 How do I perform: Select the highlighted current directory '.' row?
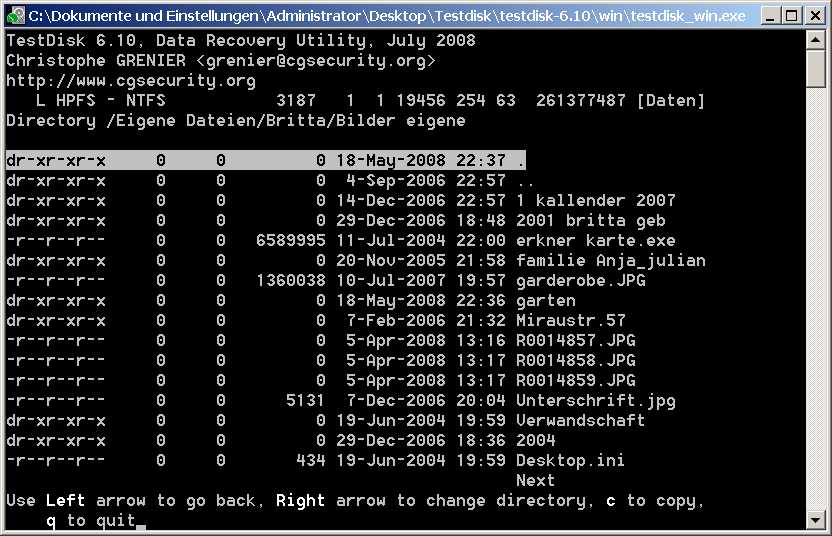coord(266,160)
